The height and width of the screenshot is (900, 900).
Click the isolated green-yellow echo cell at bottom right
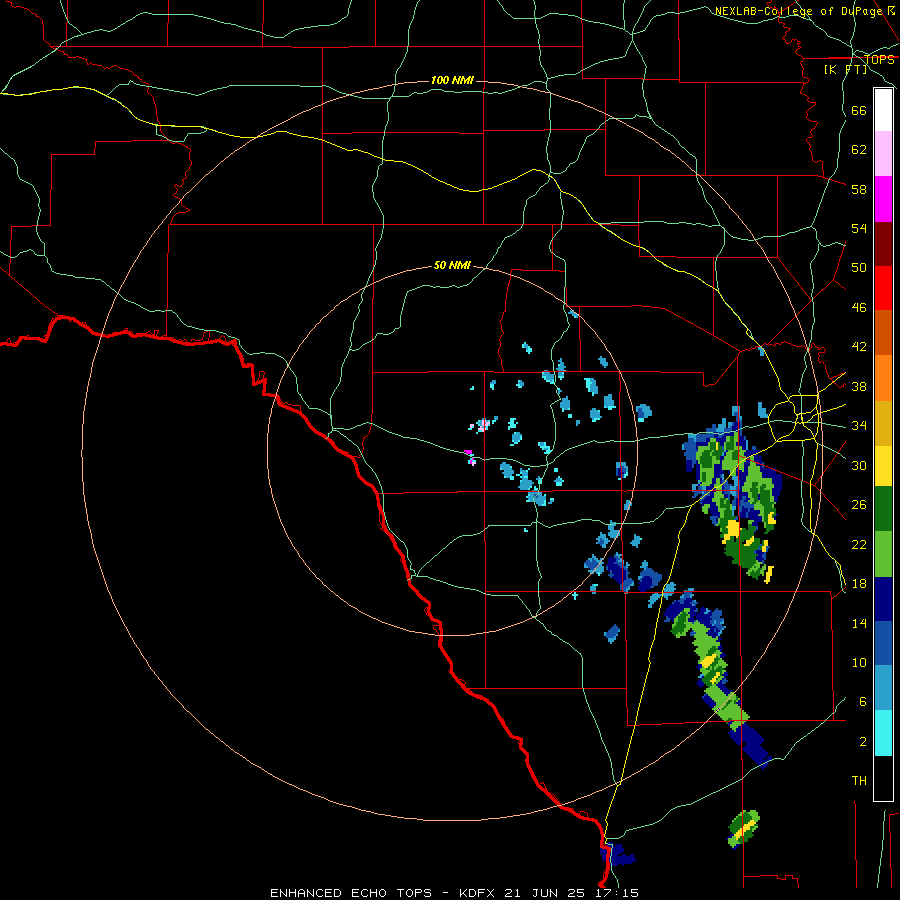(743, 828)
